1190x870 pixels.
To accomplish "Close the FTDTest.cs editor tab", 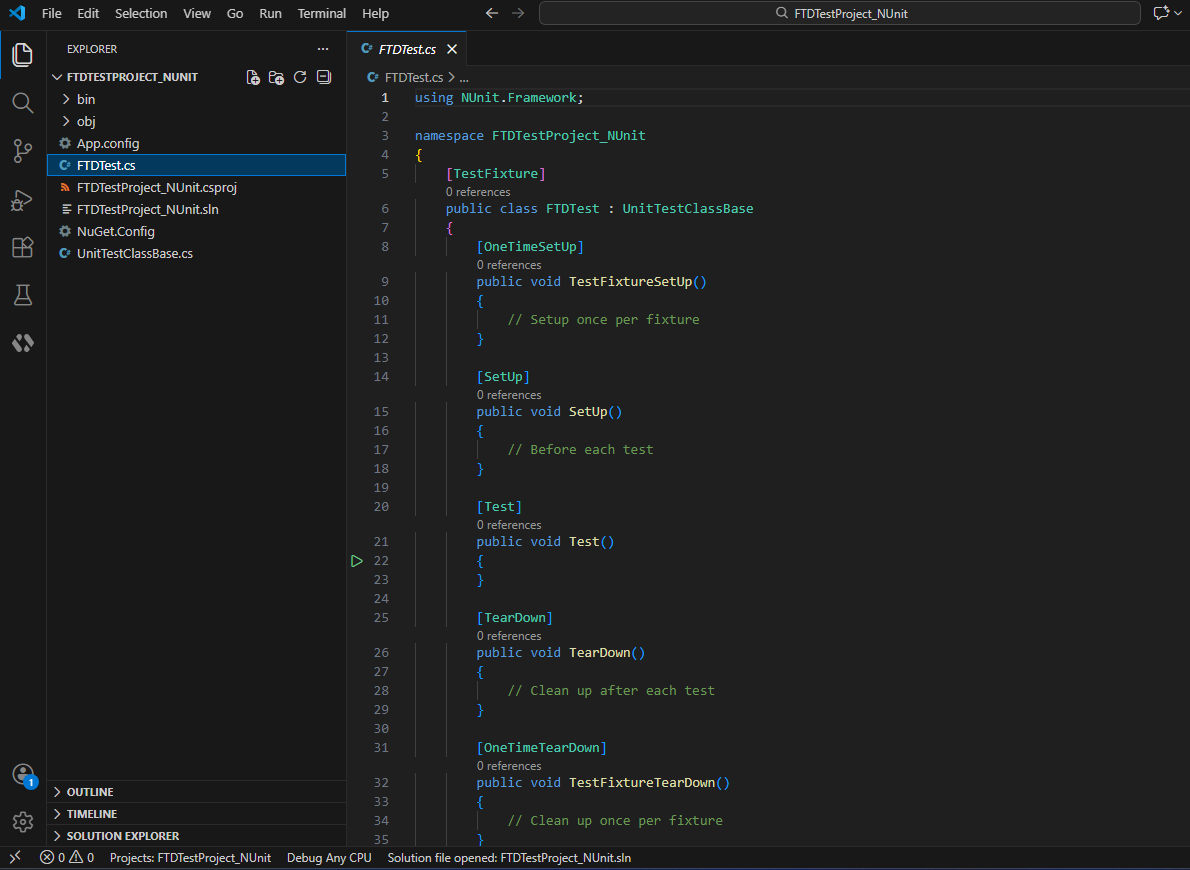I will 452,49.
